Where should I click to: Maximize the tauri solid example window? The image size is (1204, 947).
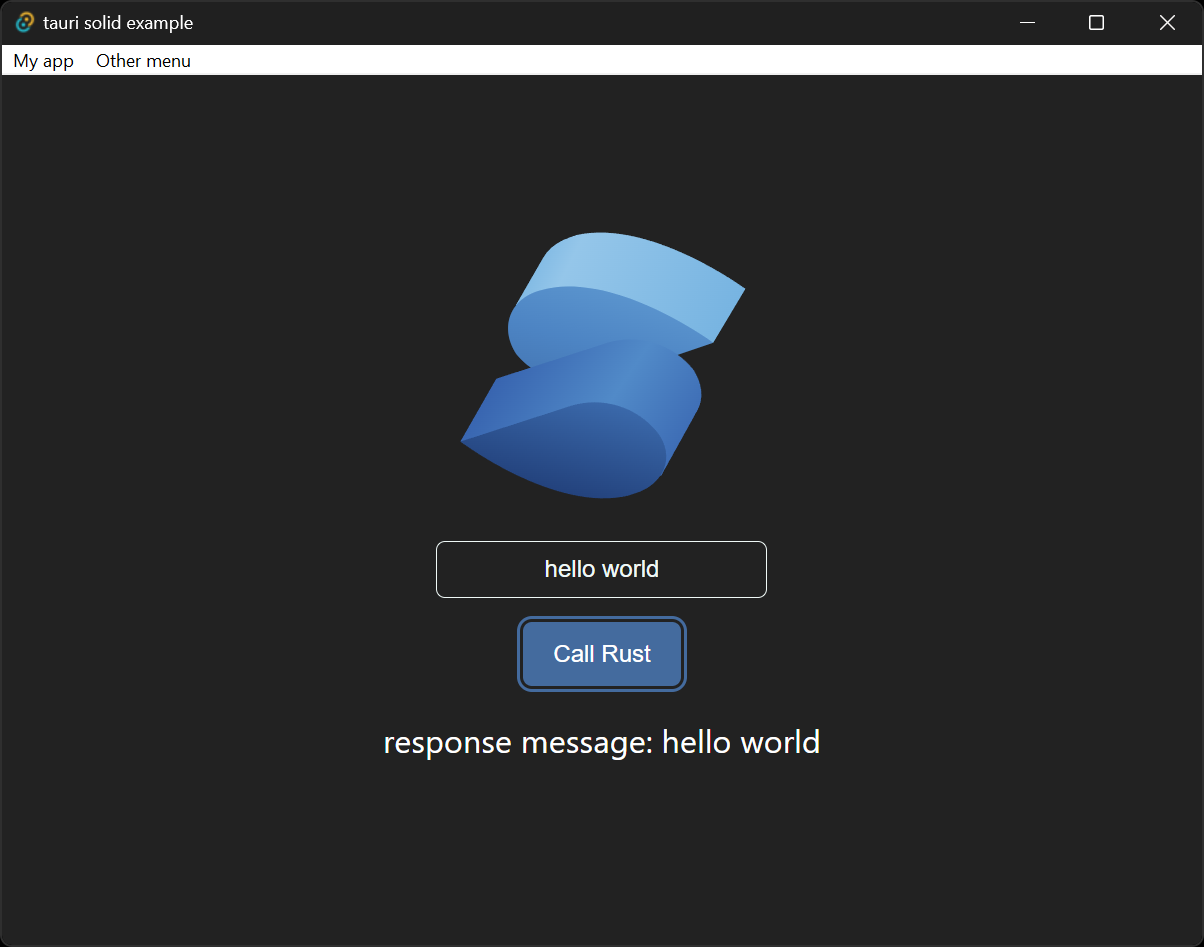tap(1096, 22)
